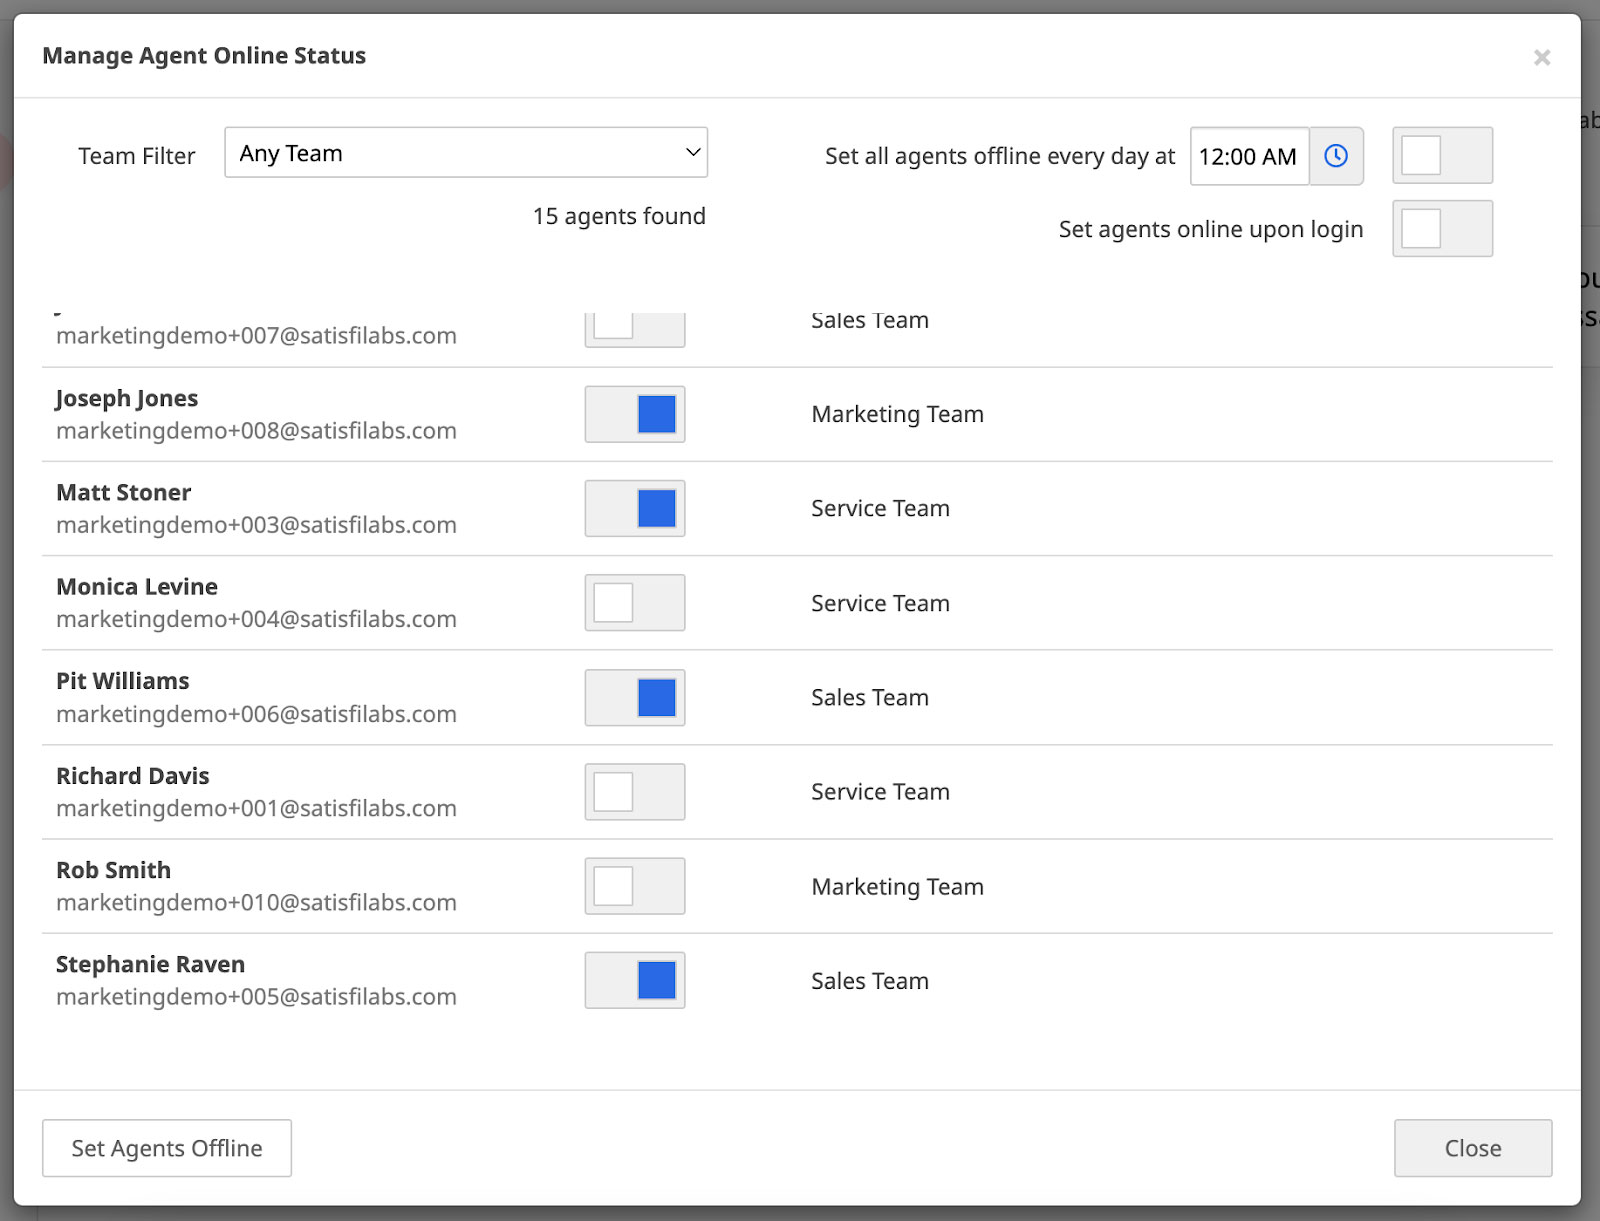The width and height of the screenshot is (1600, 1221).
Task: Close dialog with the X icon
Action: (x=1542, y=57)
